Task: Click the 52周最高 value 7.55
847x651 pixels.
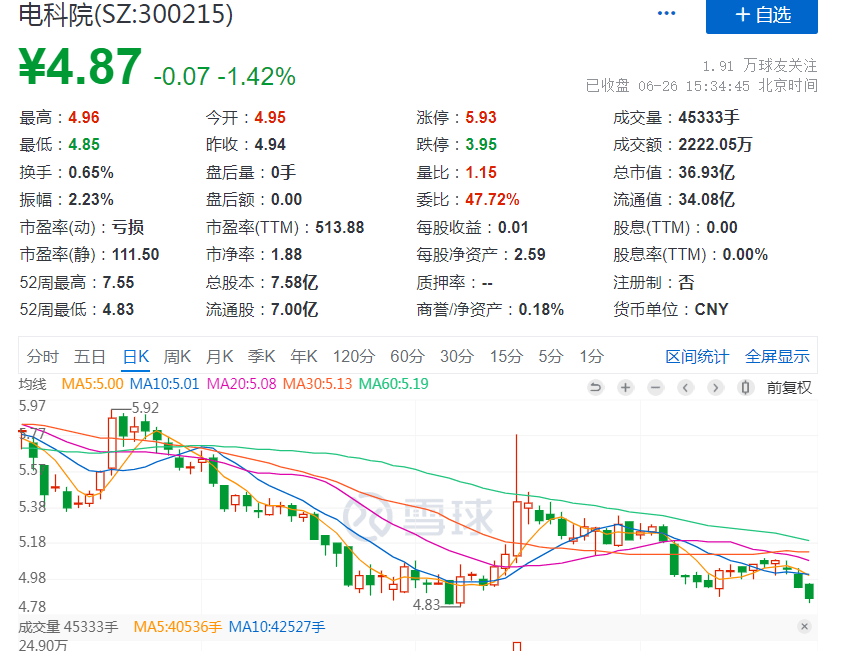Action: 118,283
